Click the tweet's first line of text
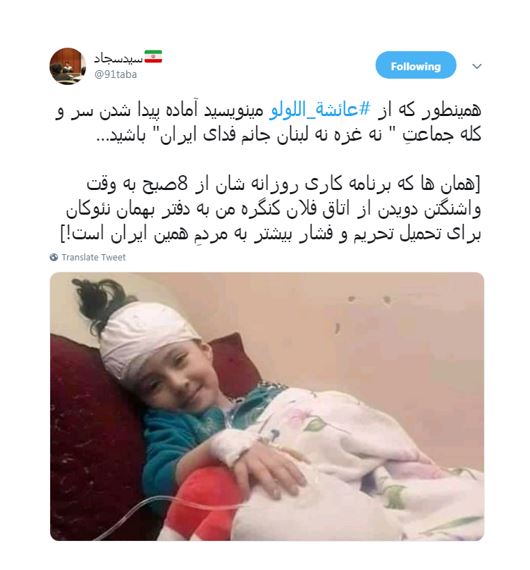The image size is (530, 570). [268, 111]
